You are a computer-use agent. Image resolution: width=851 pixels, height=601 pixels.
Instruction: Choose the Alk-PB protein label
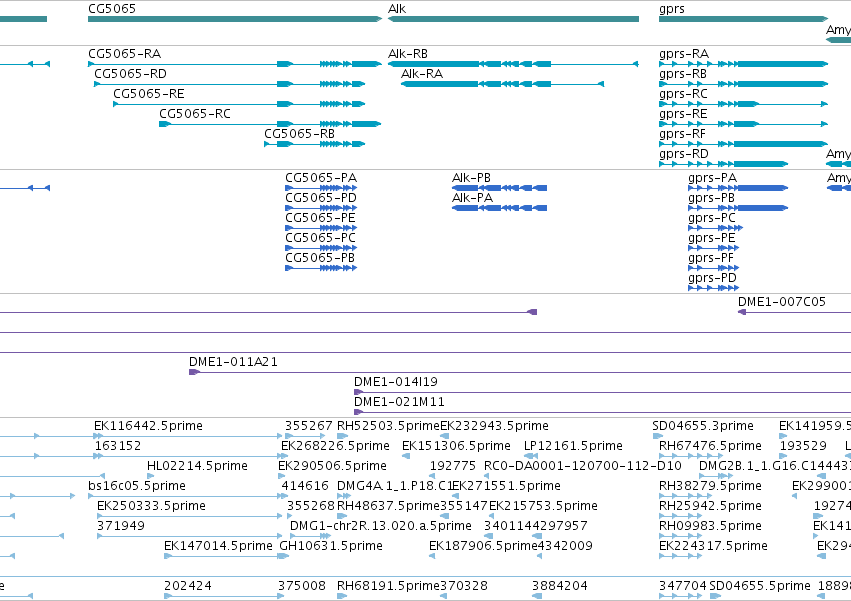point(471,178)
